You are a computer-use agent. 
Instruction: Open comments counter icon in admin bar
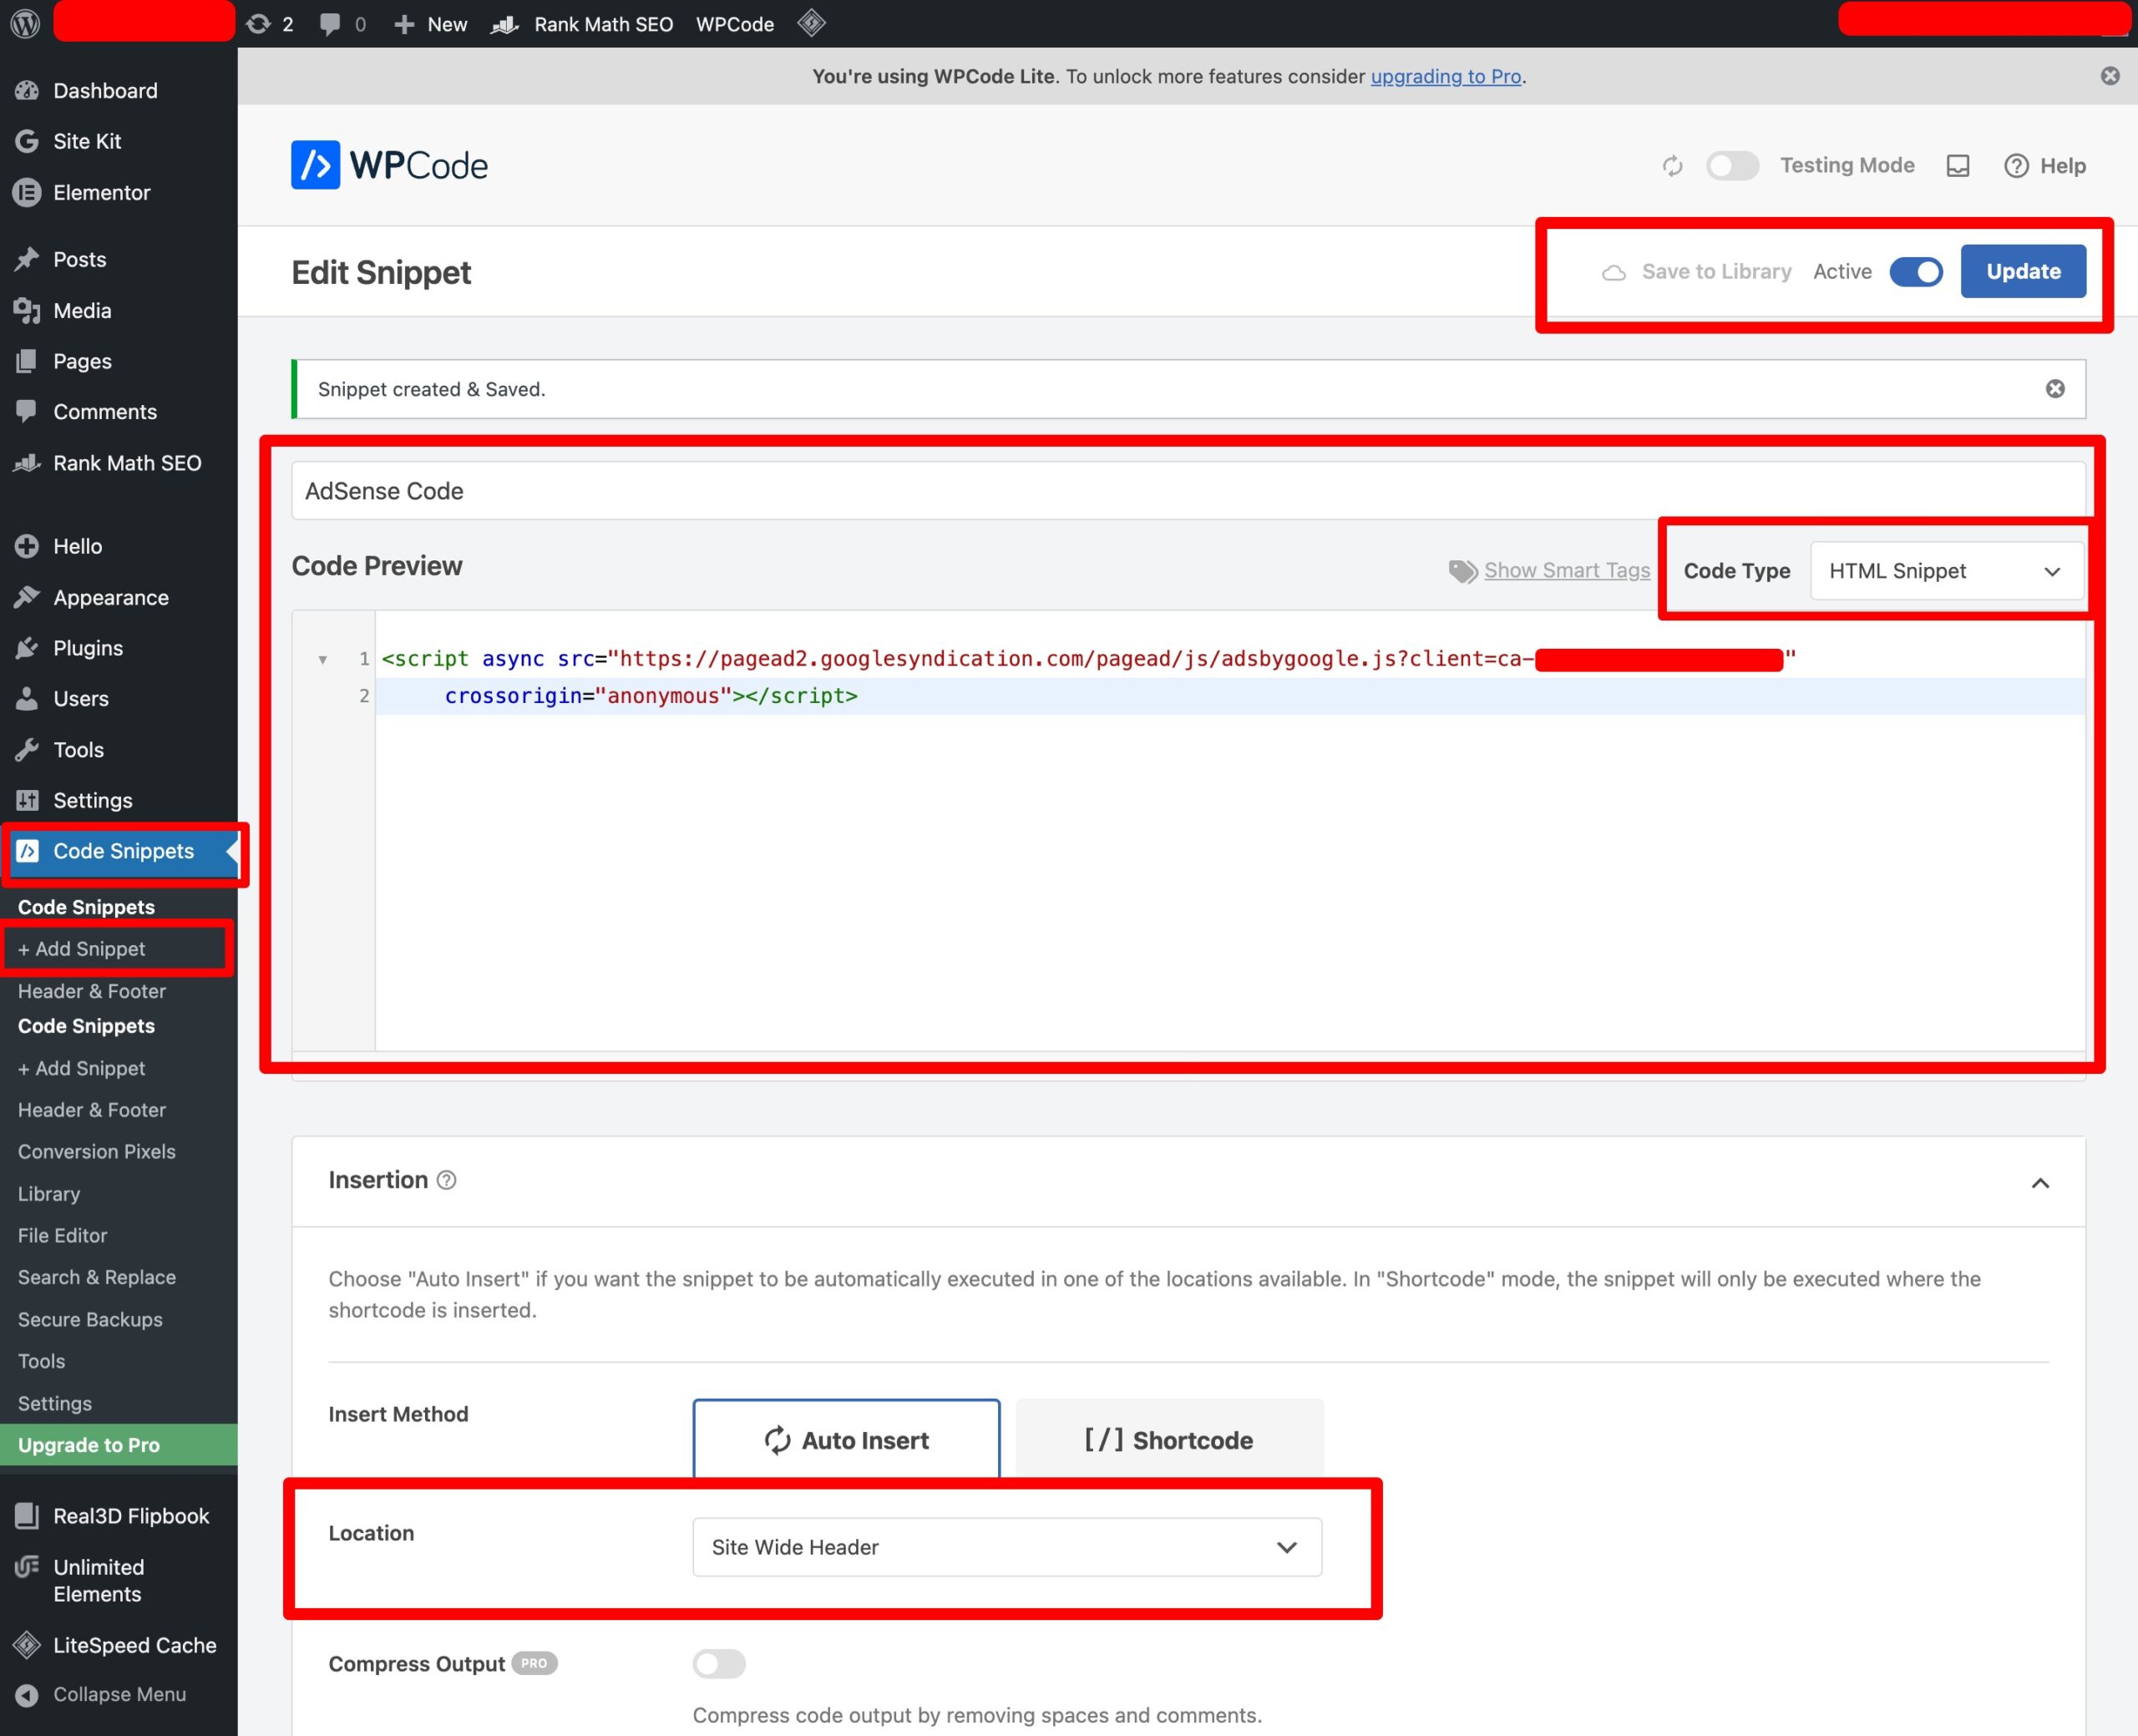pyautogui.click(x=330, y=23)
